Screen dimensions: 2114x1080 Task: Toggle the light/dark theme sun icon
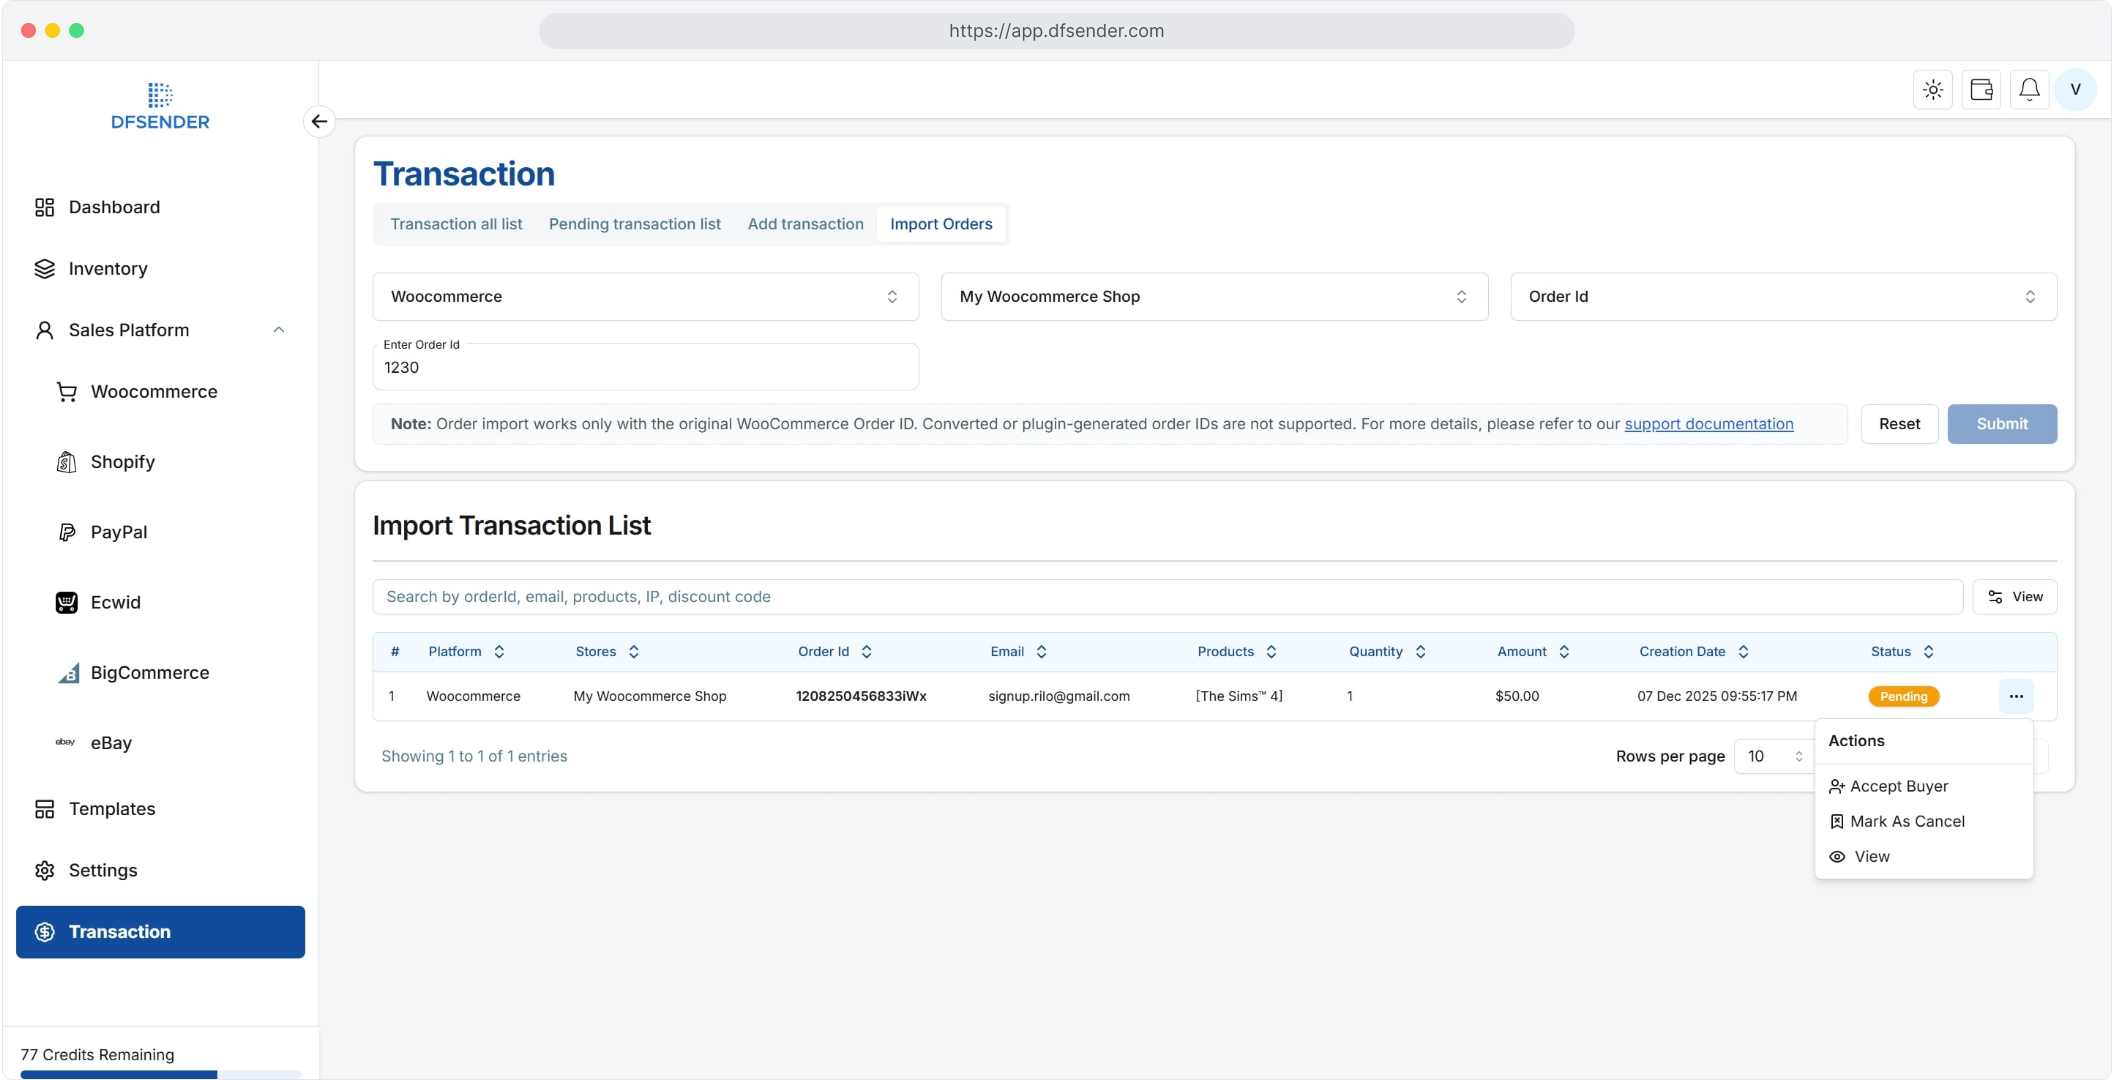(x=1933, y=90)
